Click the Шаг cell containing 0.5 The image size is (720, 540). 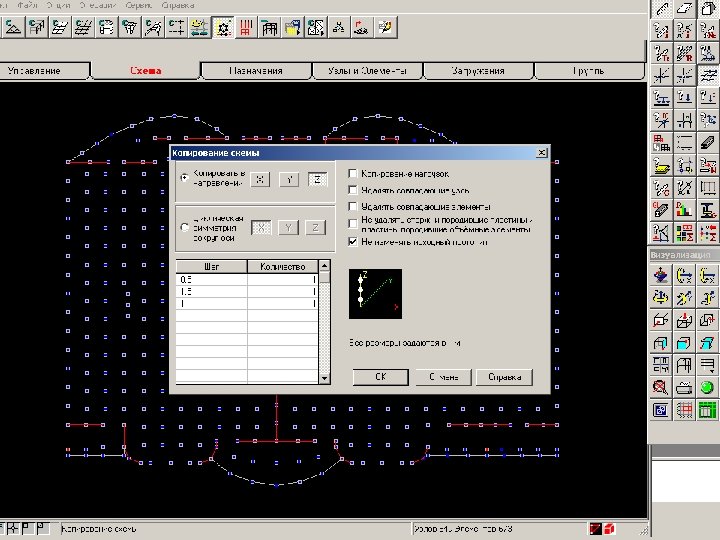[211, 279]
